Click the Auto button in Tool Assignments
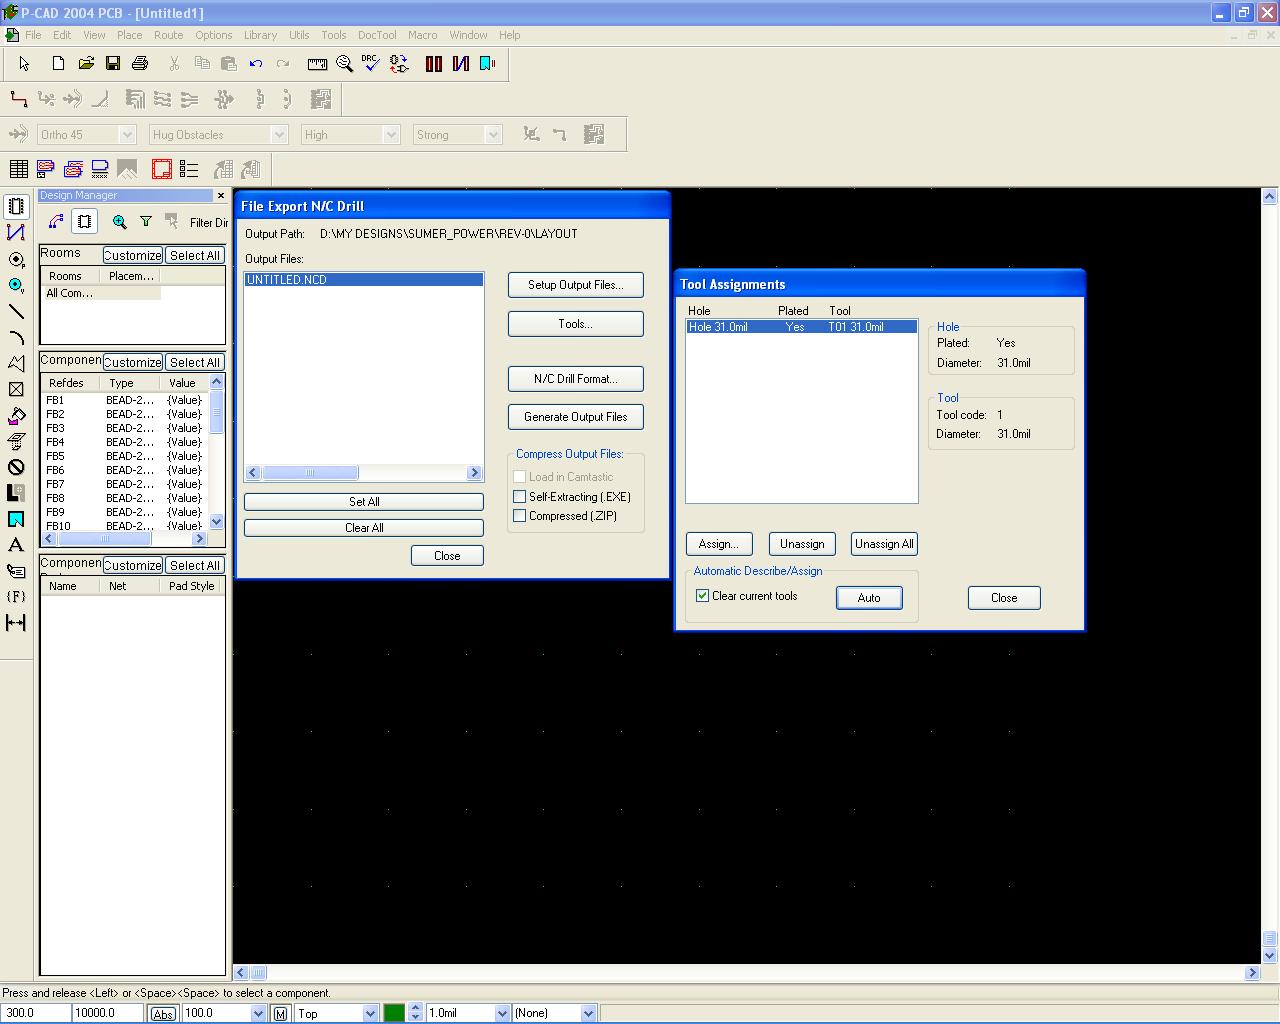 tap(869, 598)
